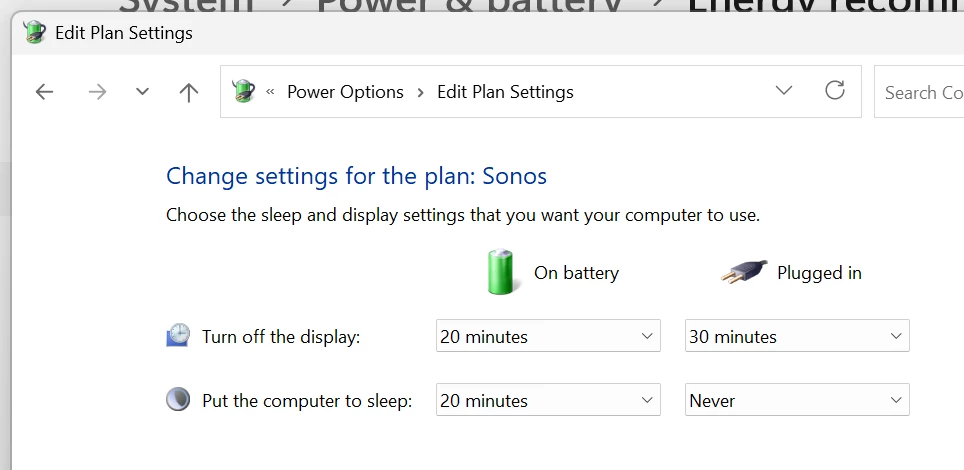Click the Turn off the display monitor icon
The height and width of the screenshot is (470, 964).
coord(177,336)
